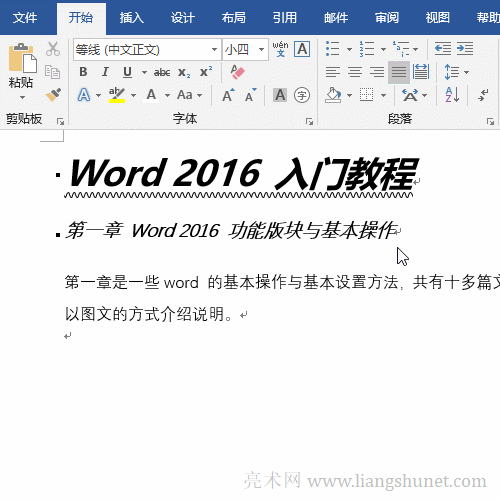Open the 开始 (Home) tab
Screen dimensions: 500x500
[81, 18]
